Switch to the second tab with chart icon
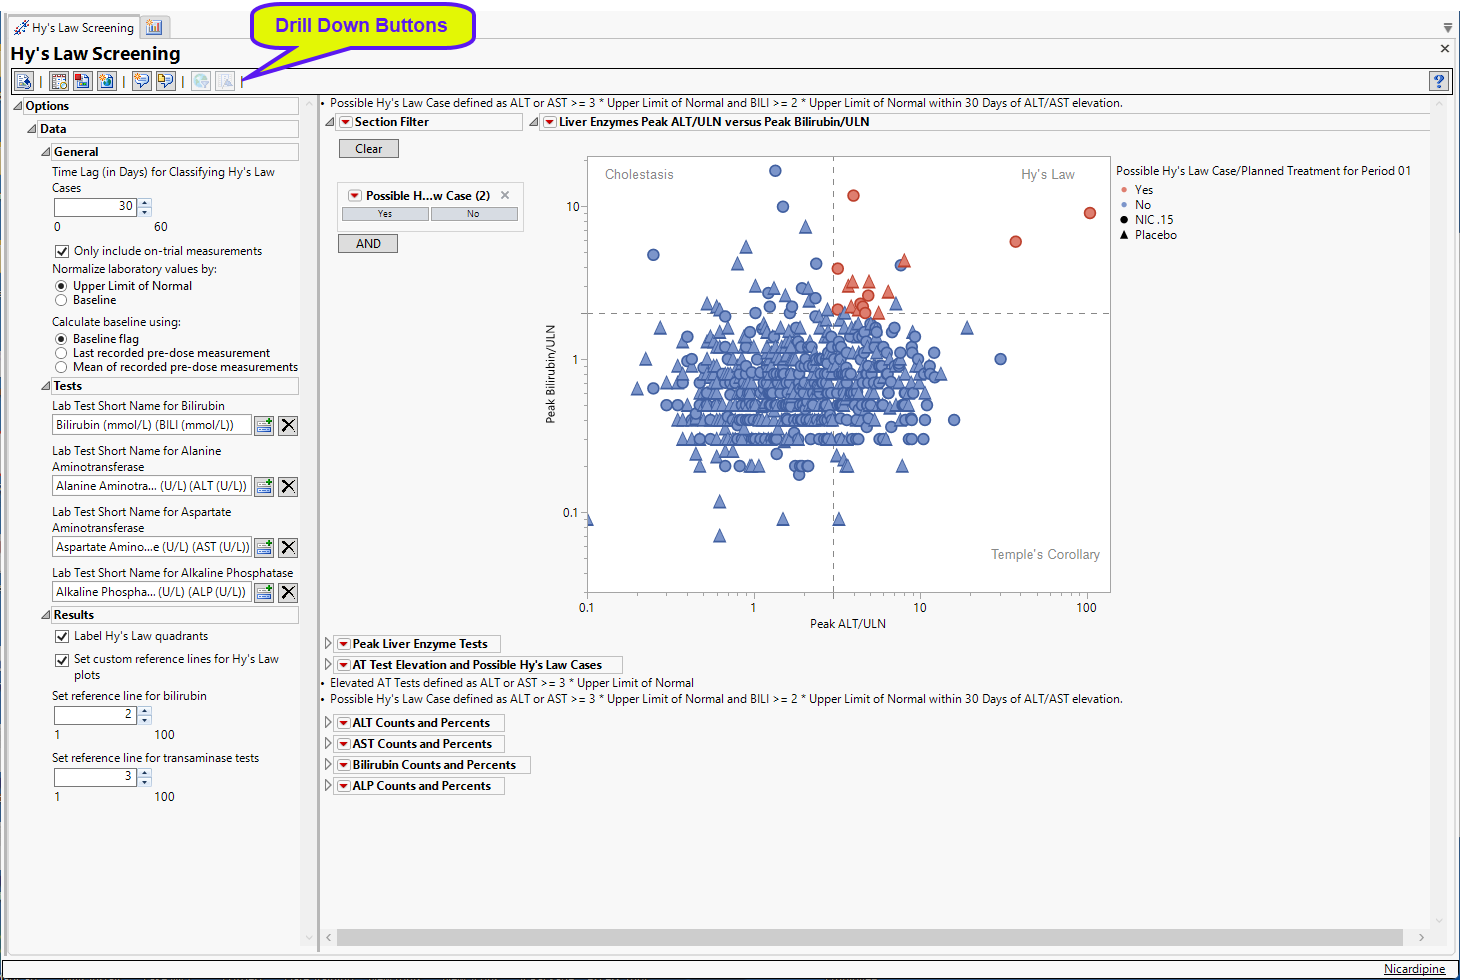 pyautogui.click(x=154, y=27)
